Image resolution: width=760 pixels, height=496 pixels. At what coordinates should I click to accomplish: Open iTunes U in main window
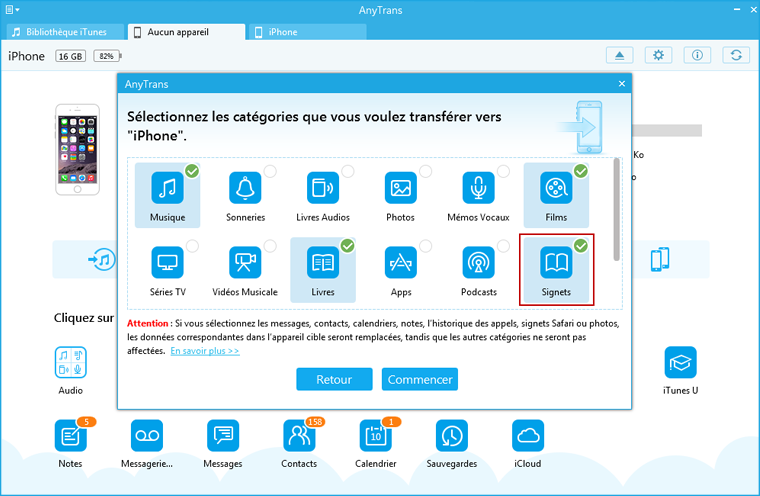coord(681,362)
